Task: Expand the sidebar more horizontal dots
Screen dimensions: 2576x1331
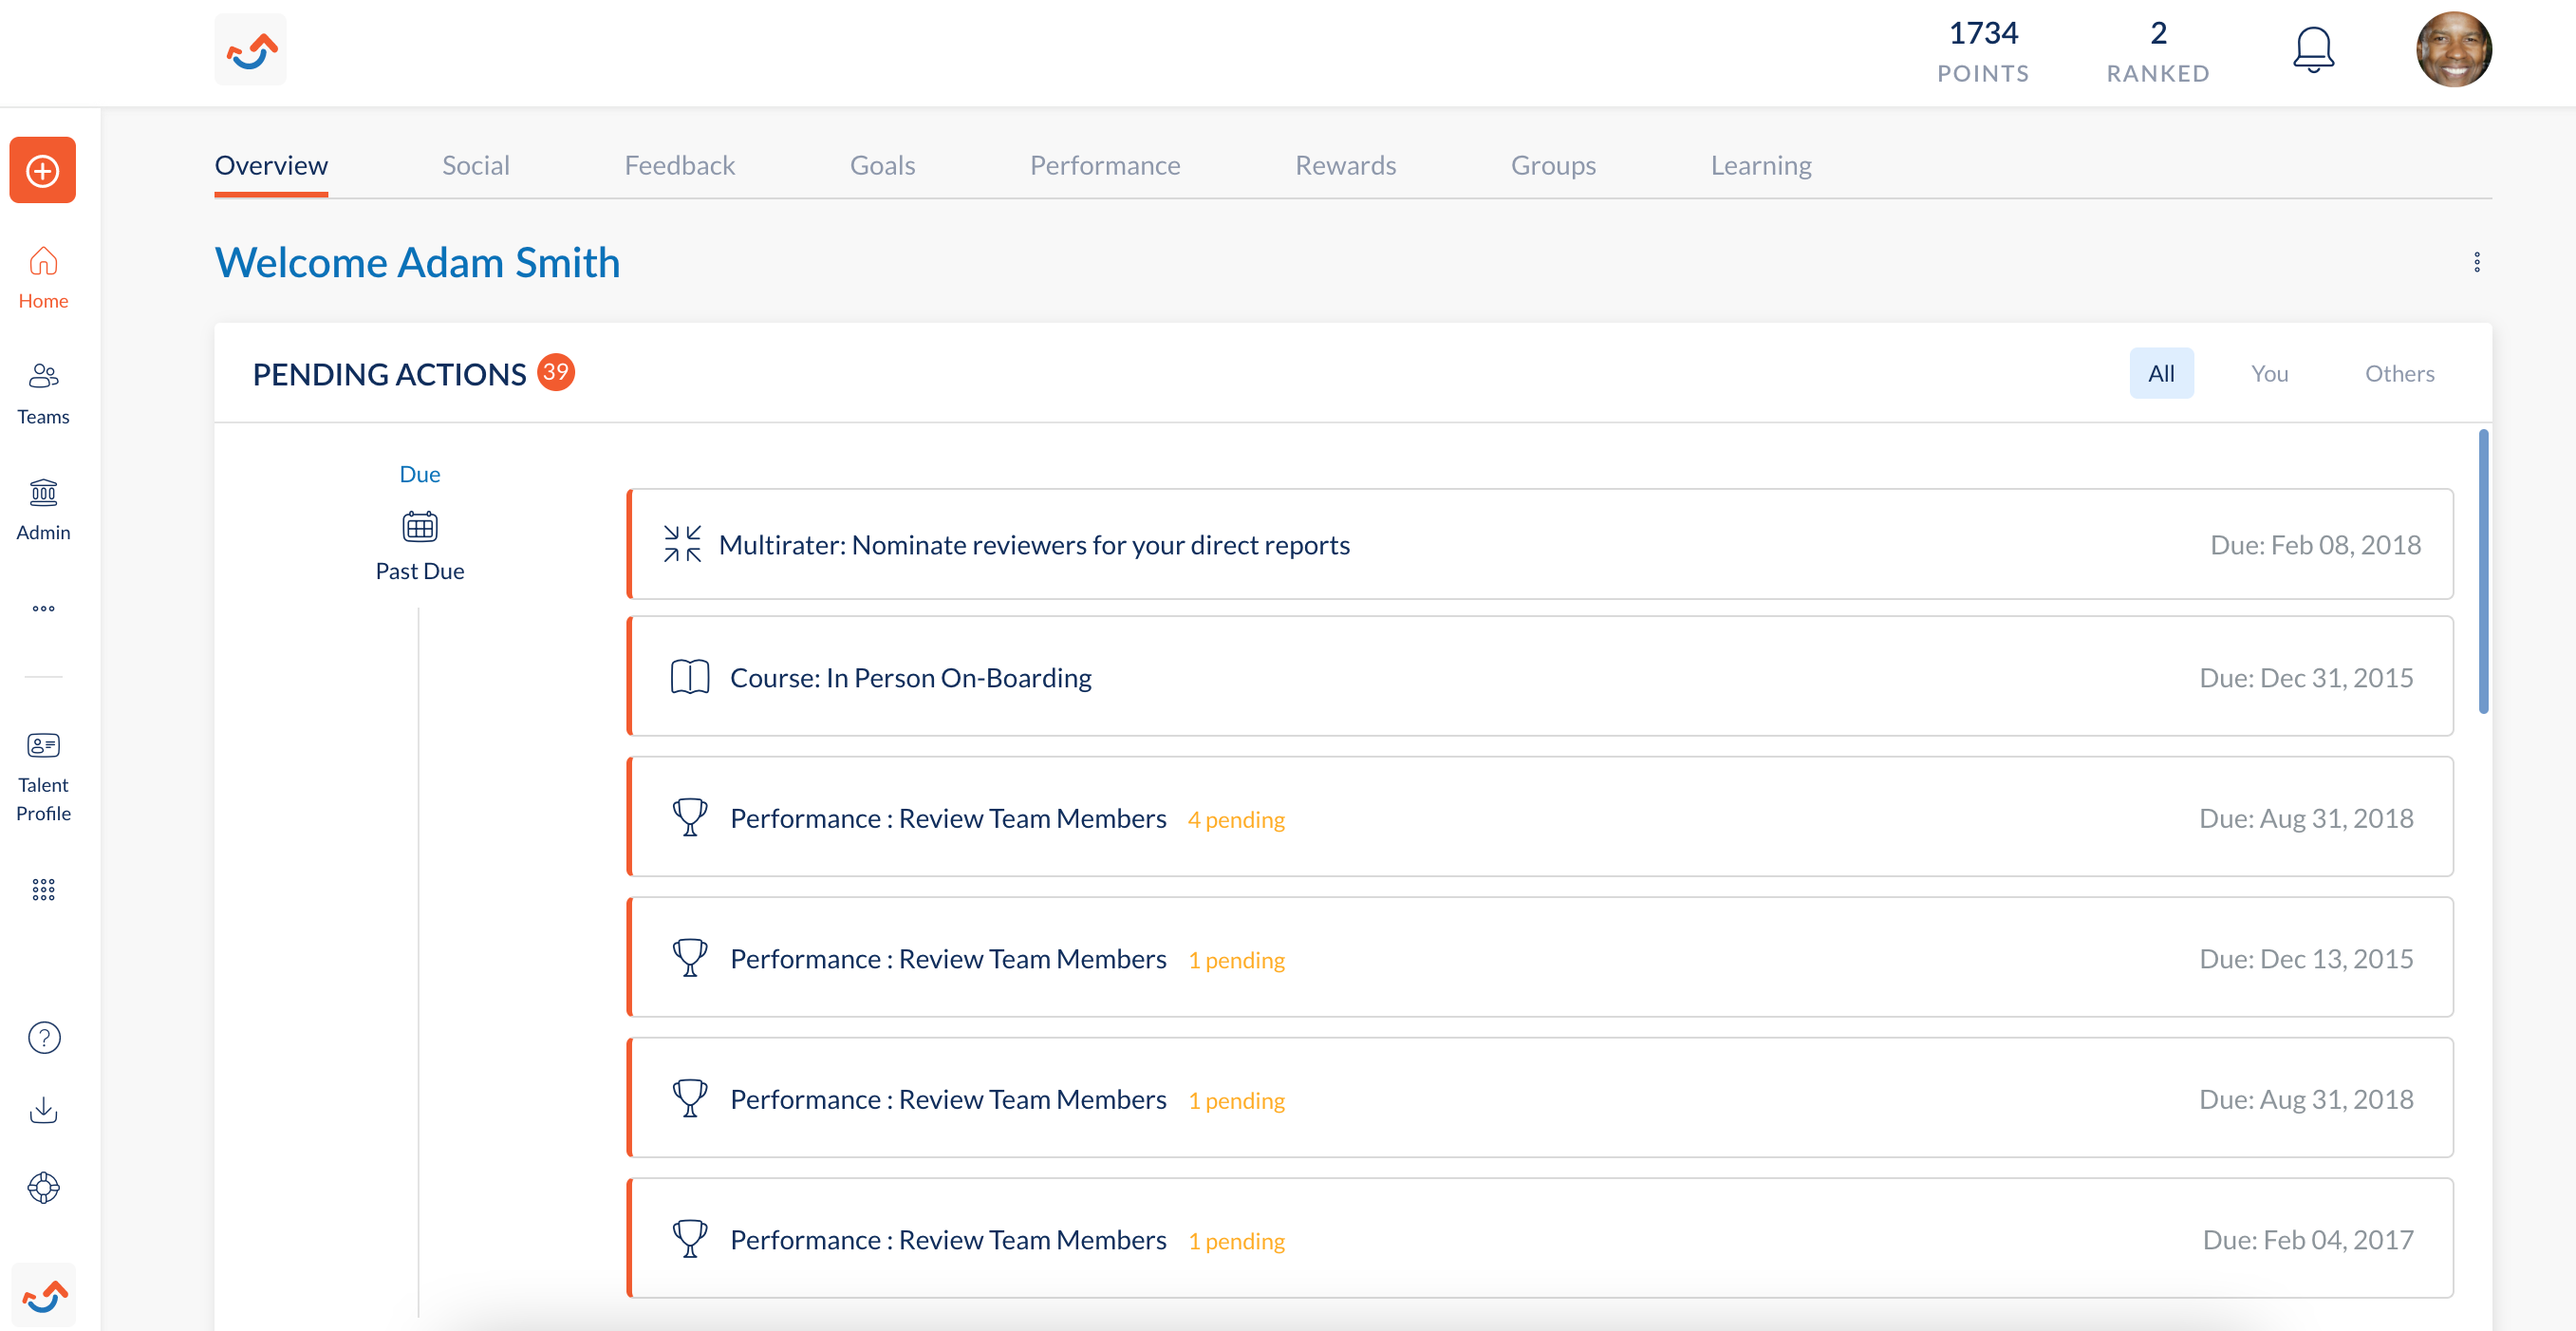Action: 43,608
